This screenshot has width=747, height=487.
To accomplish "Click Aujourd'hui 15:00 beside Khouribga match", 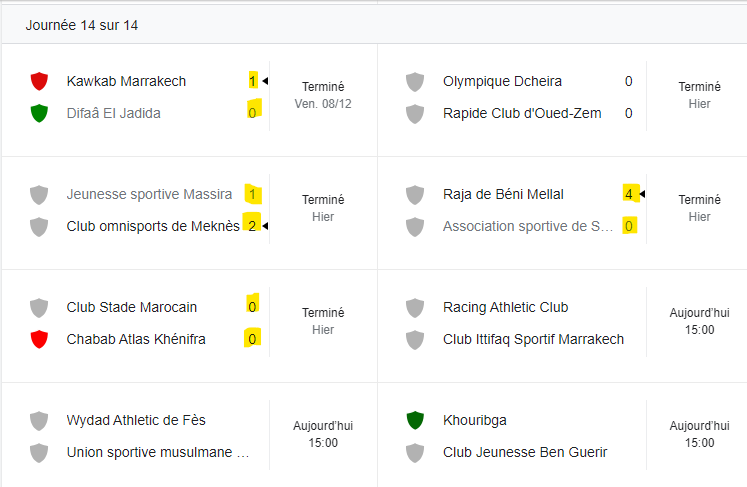I will pos(699,434).
